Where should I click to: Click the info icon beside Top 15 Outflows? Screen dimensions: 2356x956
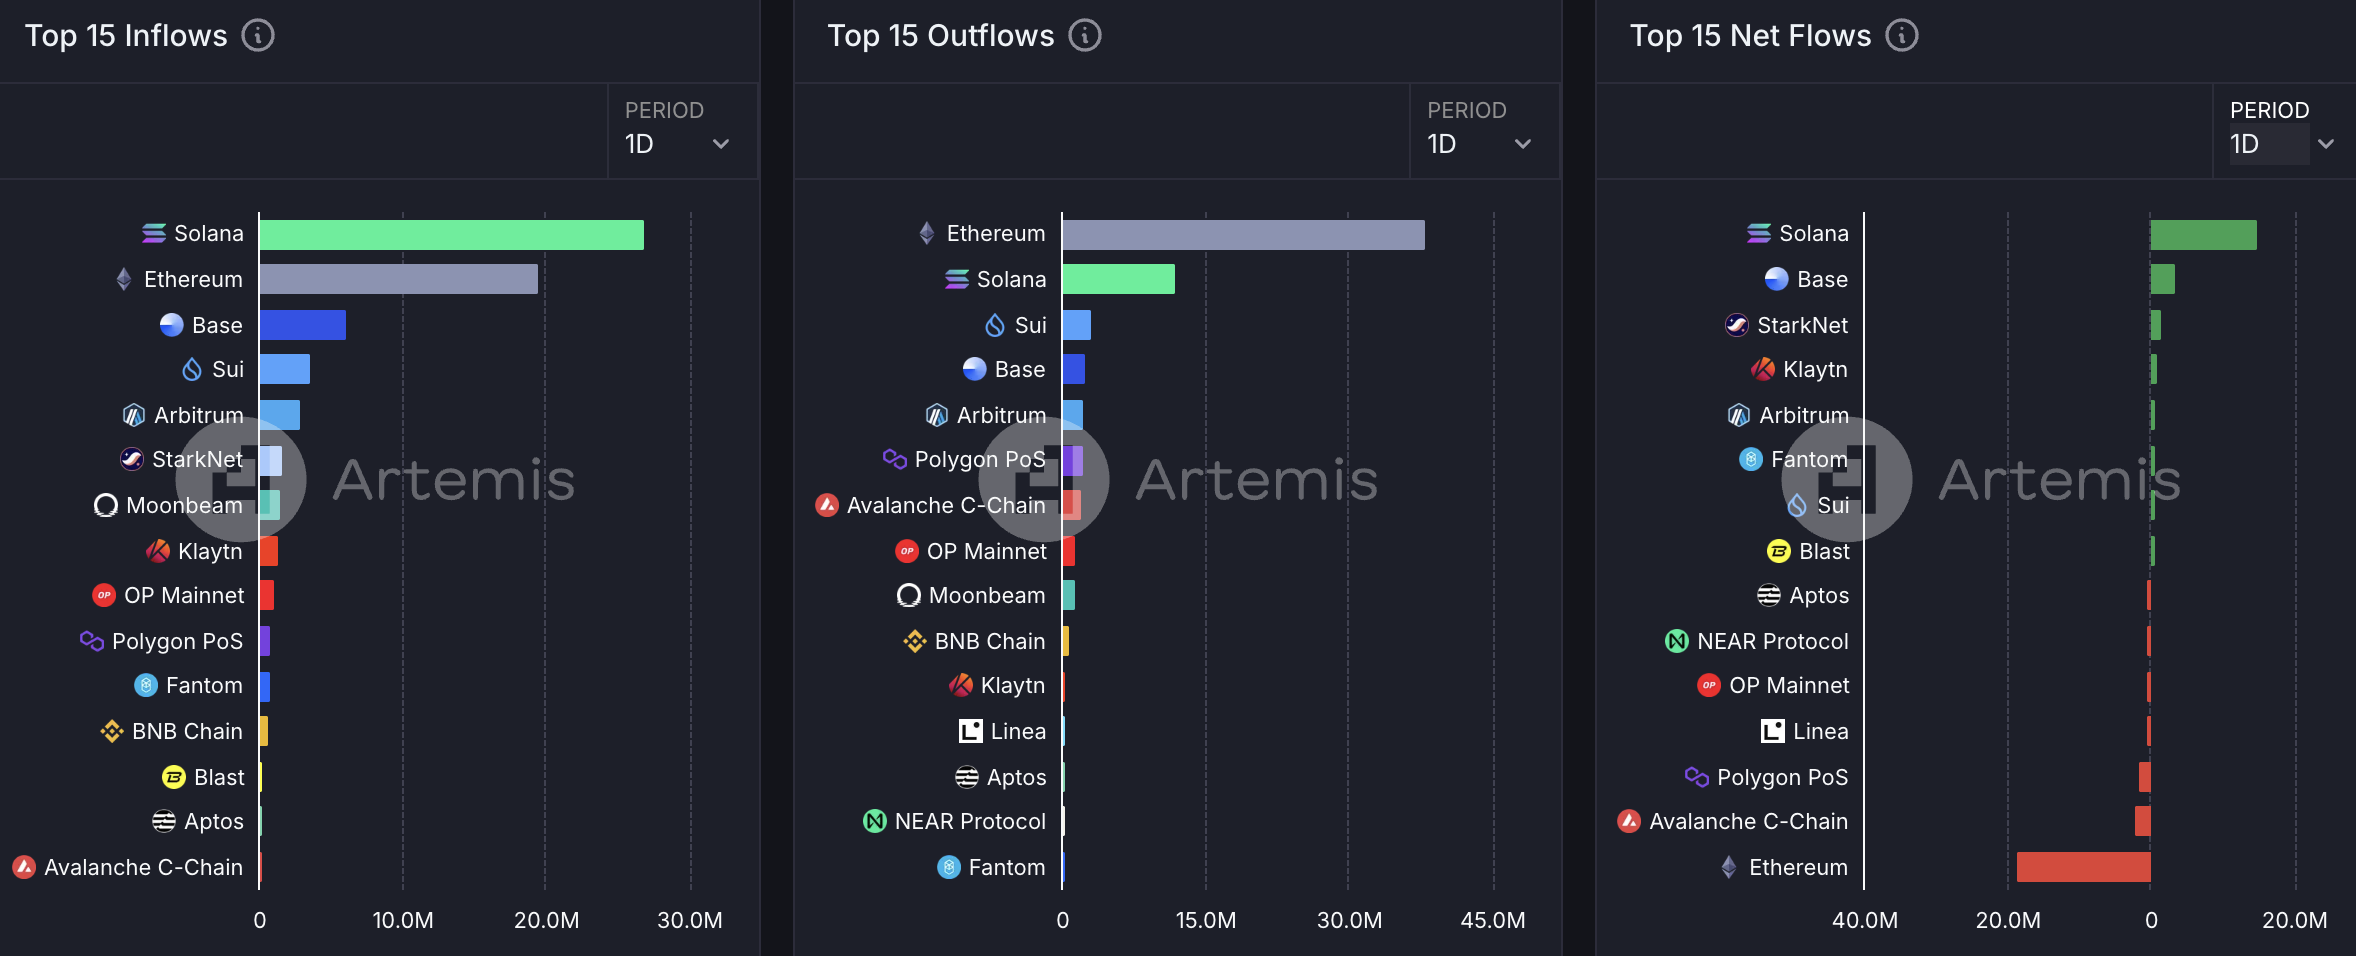tap(1085, 36)
